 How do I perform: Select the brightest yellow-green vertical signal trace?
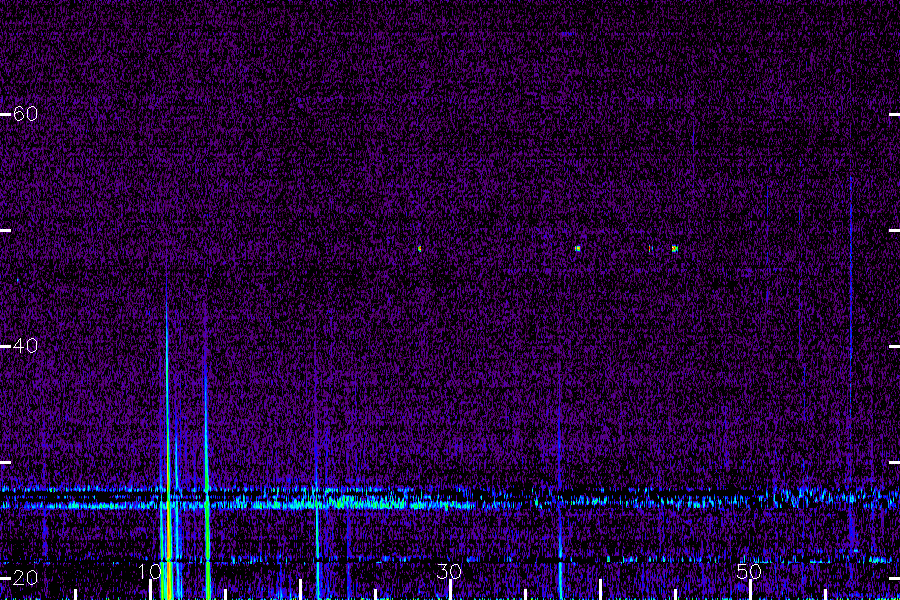[x=168, y=448]
